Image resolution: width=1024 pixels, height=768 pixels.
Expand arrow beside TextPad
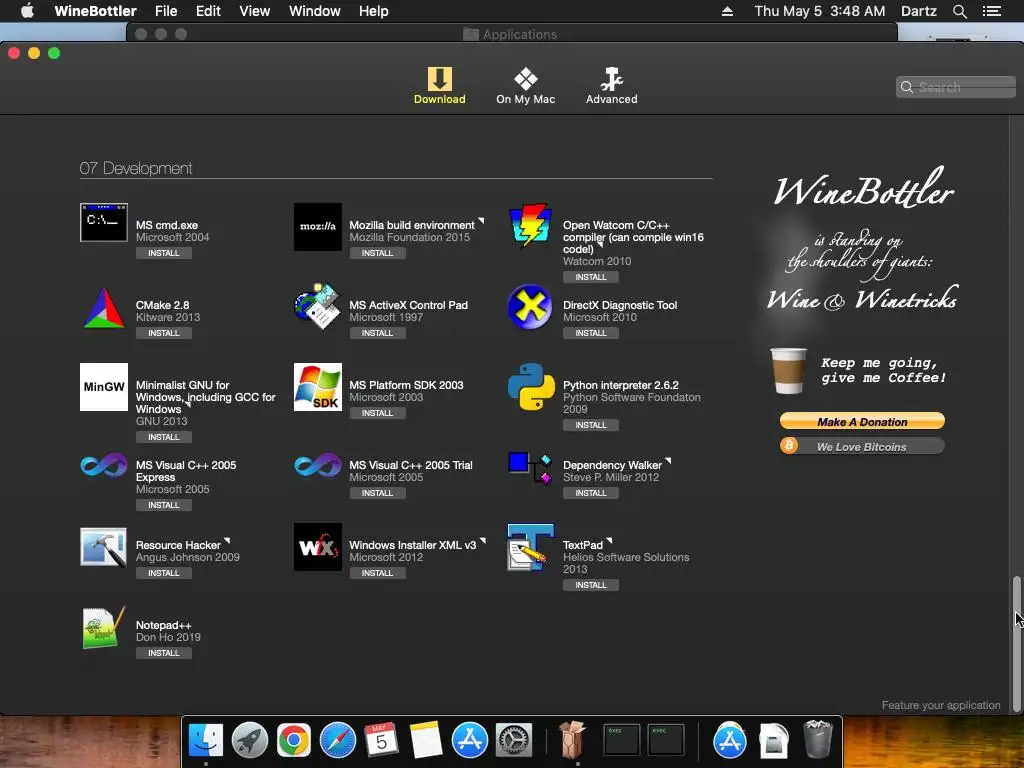(609, 541)
